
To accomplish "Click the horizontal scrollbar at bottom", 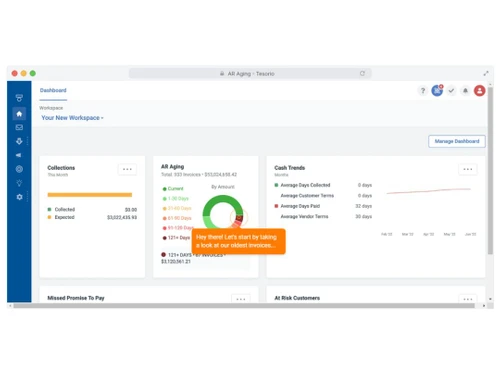I will tap(244, 306).
